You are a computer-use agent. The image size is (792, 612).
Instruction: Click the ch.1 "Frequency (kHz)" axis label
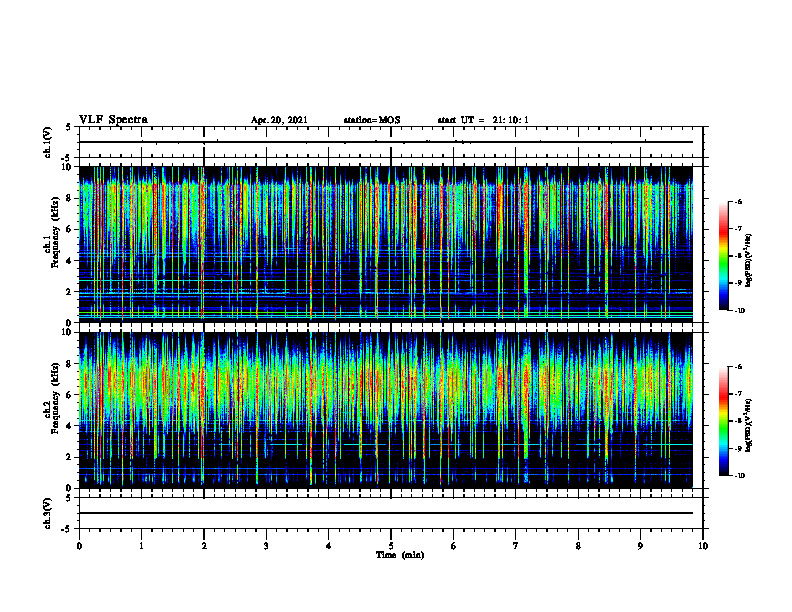click(55, 232)
